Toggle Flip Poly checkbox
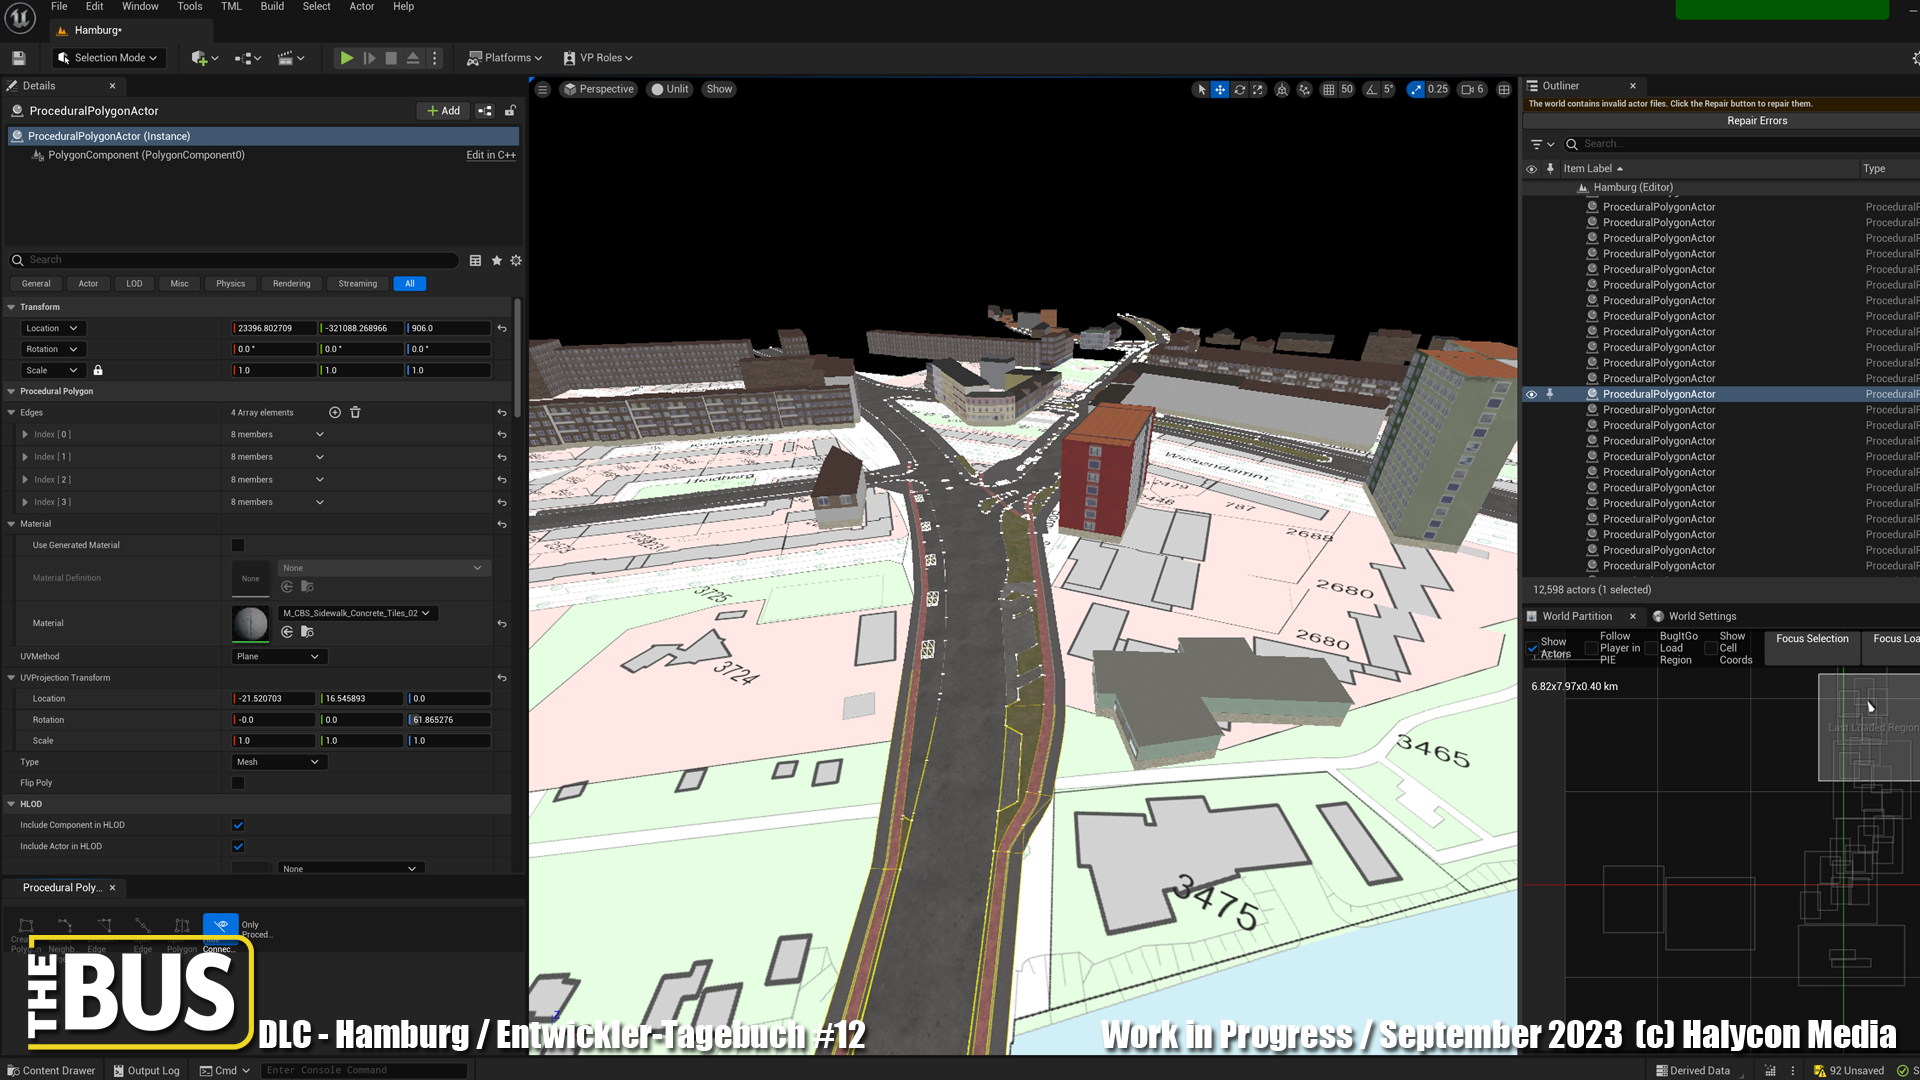 point(238,783)
